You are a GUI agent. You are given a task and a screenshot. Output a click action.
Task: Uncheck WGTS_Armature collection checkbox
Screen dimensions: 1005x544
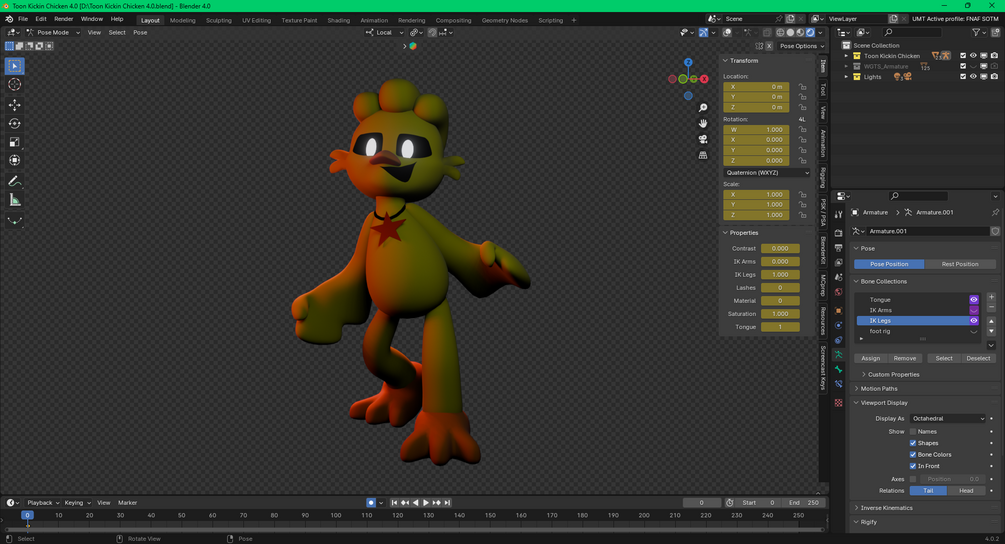[x=963, y=66]
